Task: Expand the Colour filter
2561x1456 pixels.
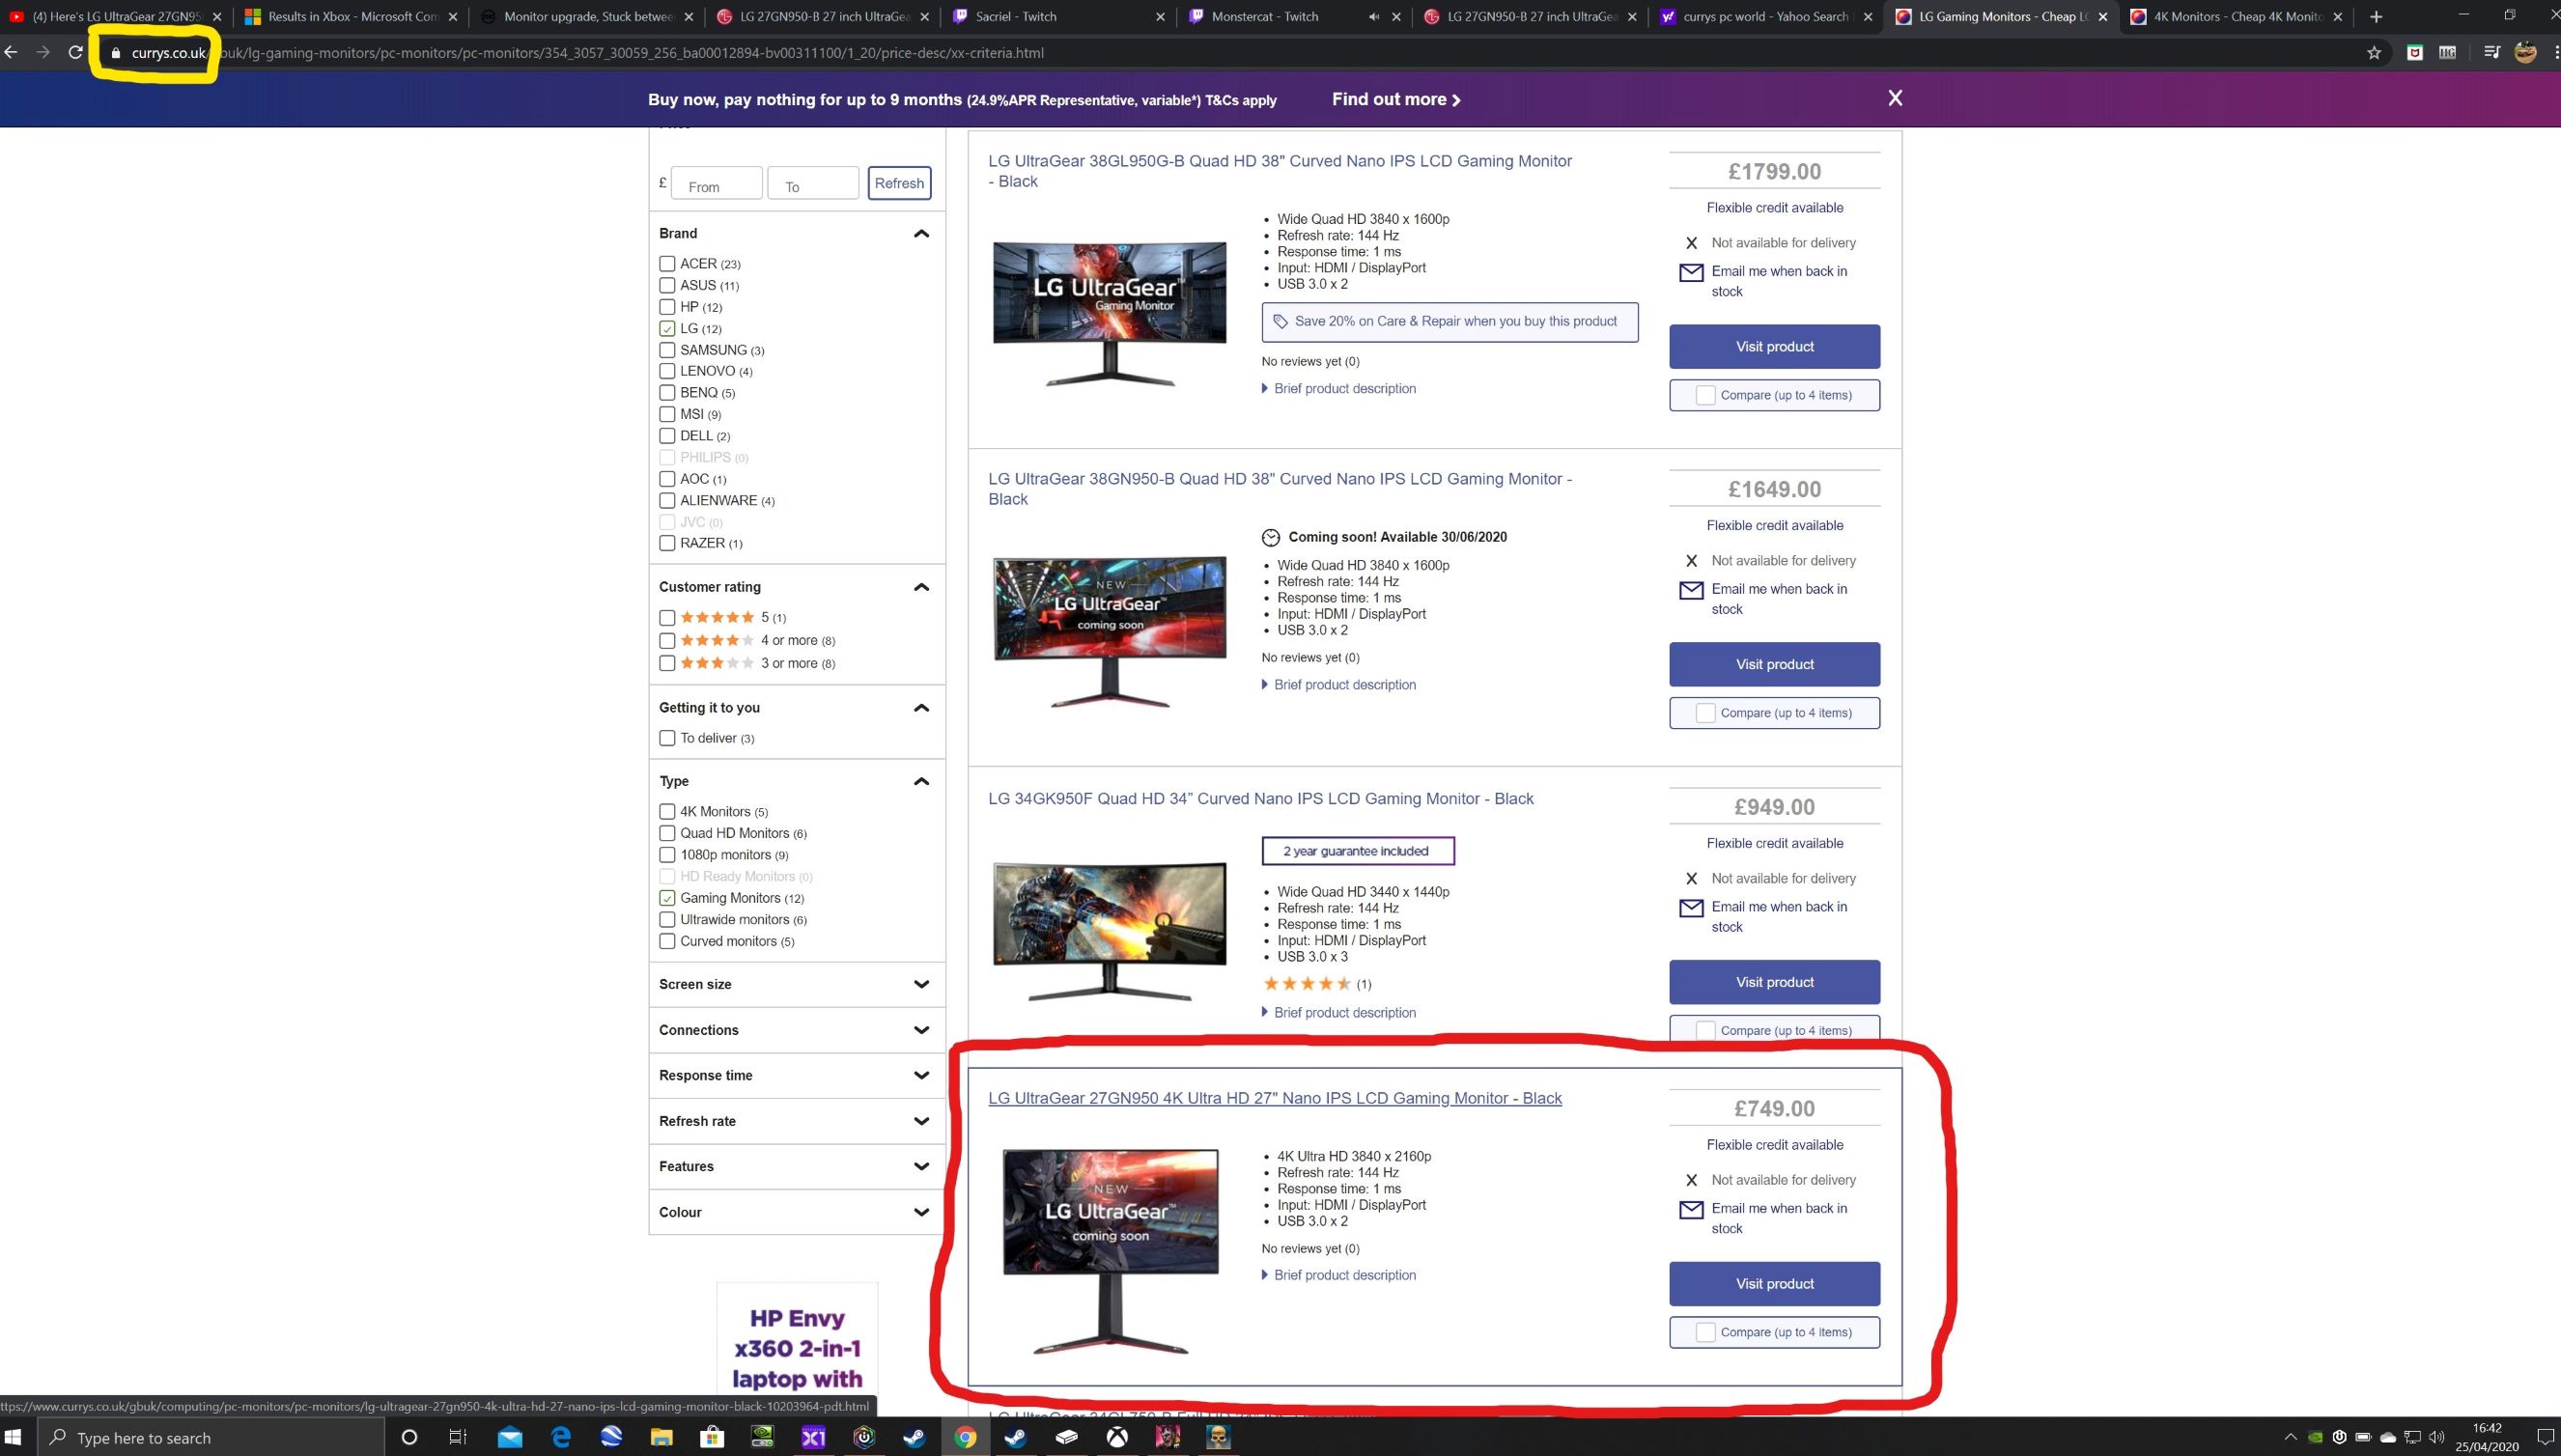Action: click(x=922, y=1213)
